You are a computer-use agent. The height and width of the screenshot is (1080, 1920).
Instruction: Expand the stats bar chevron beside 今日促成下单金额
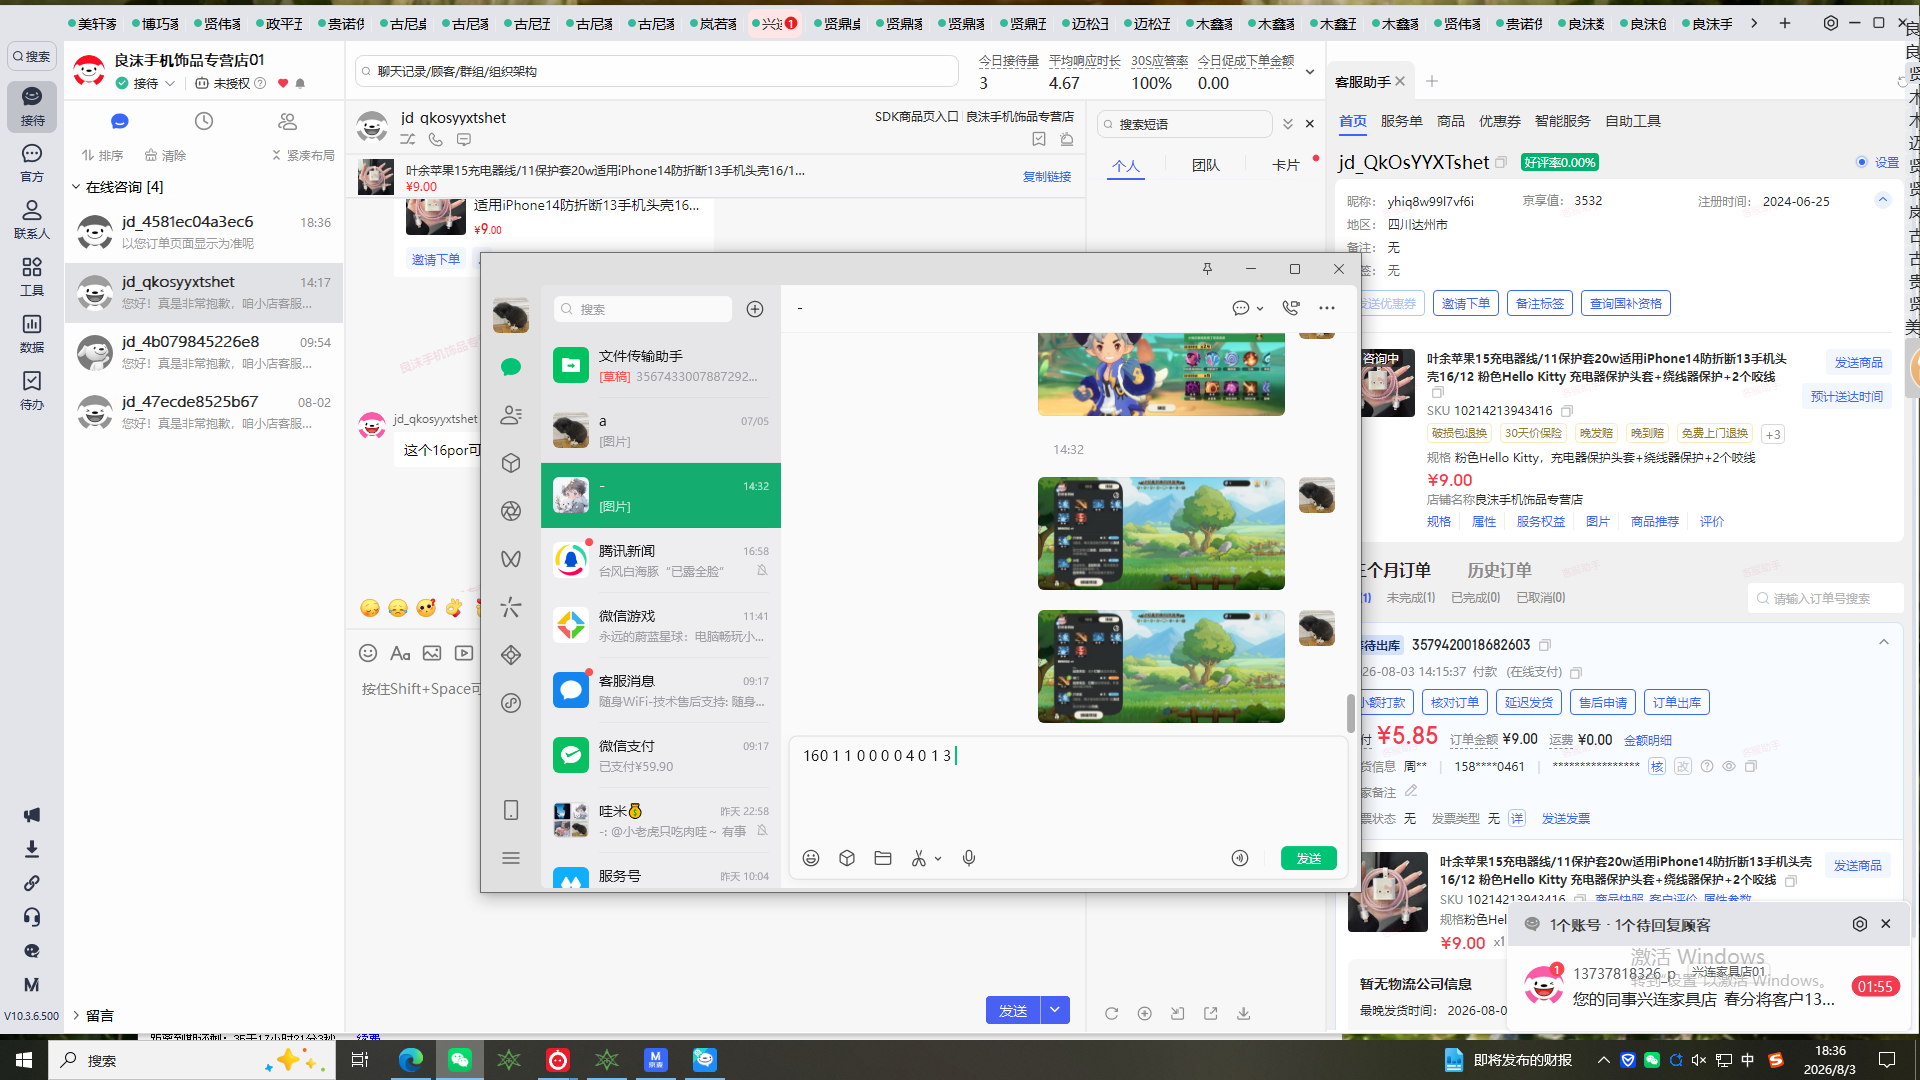click(1310, 72)
